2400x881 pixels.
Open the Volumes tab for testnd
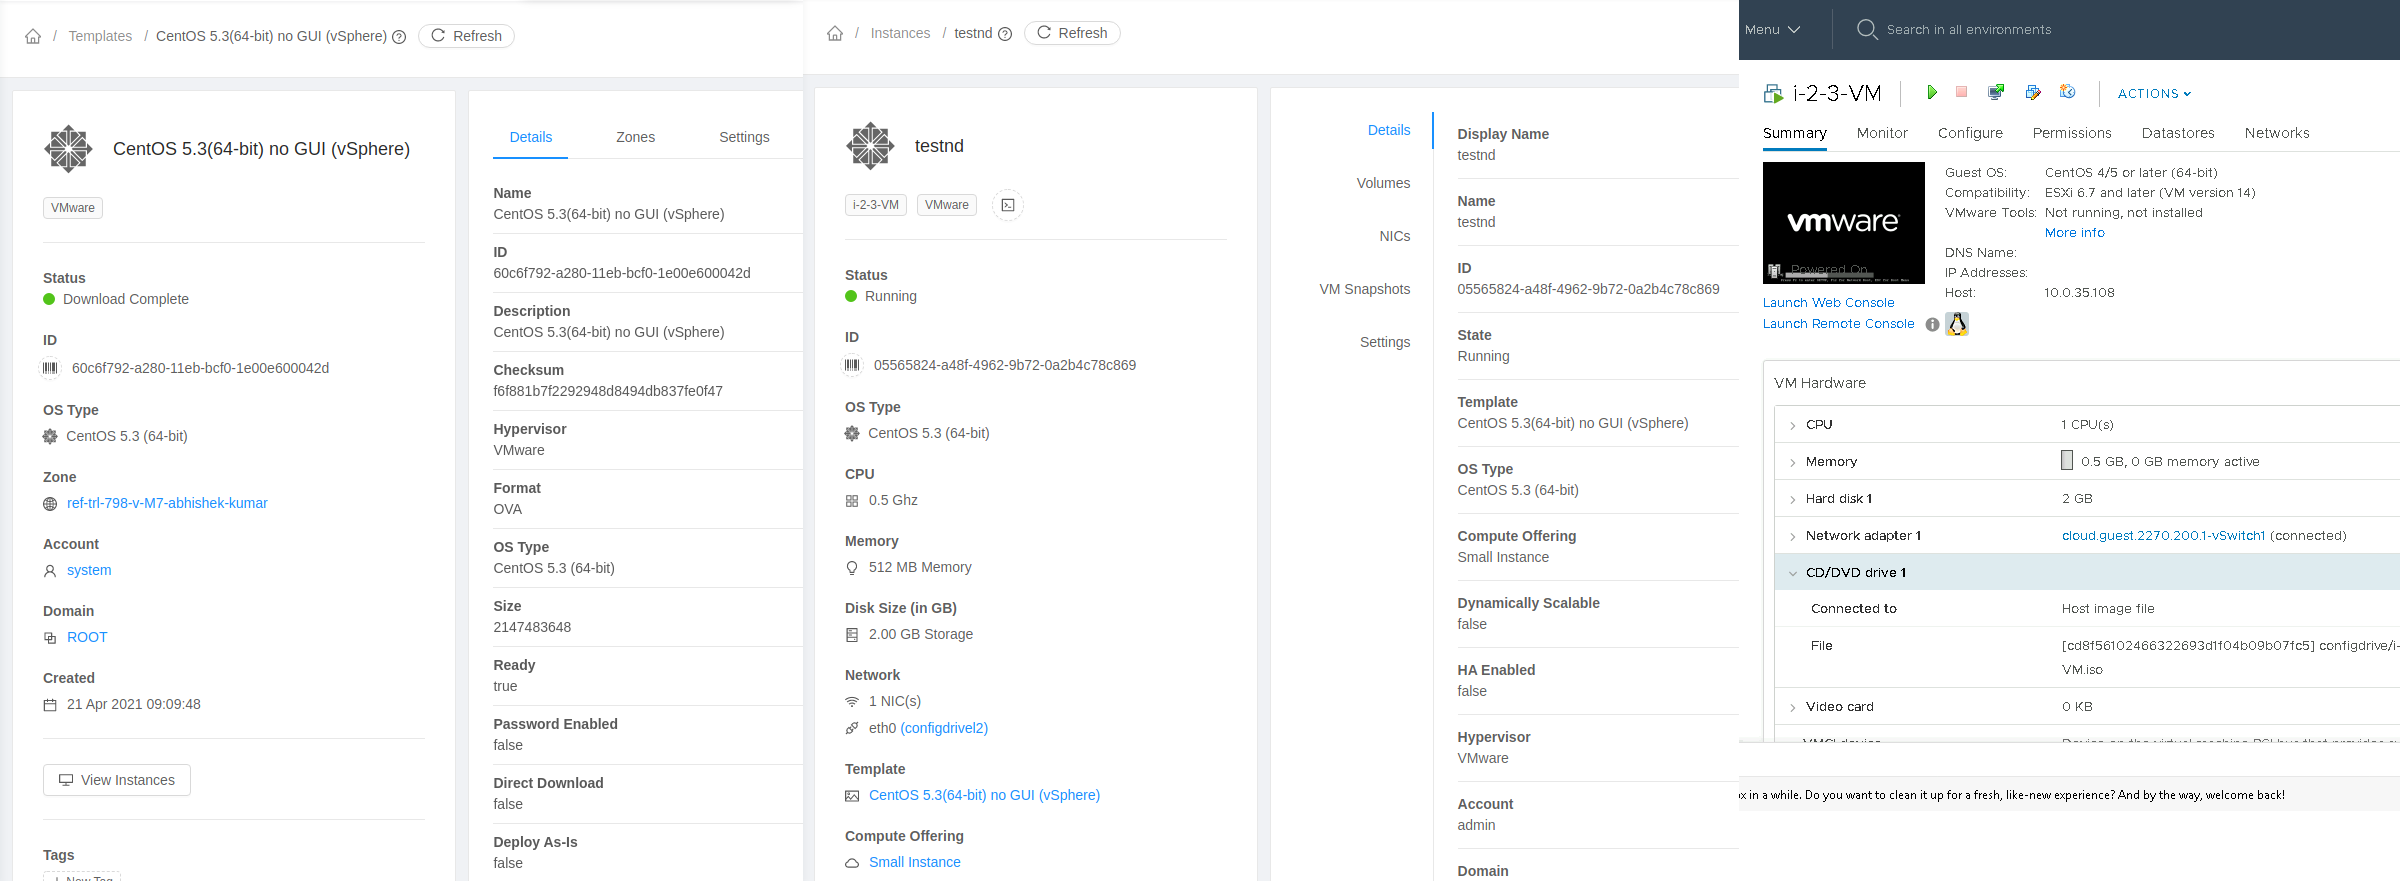[x=1383, y=183]
